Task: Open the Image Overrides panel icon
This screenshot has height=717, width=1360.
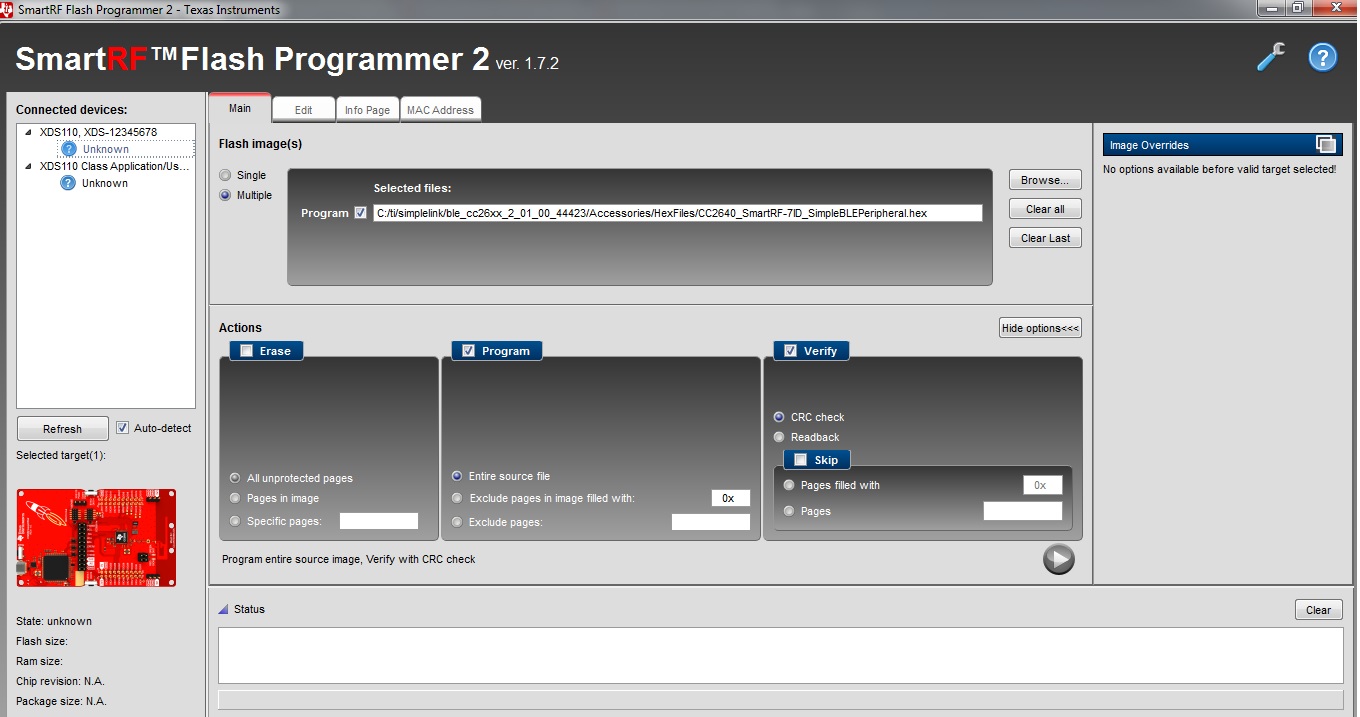Action: [1327, 144]
